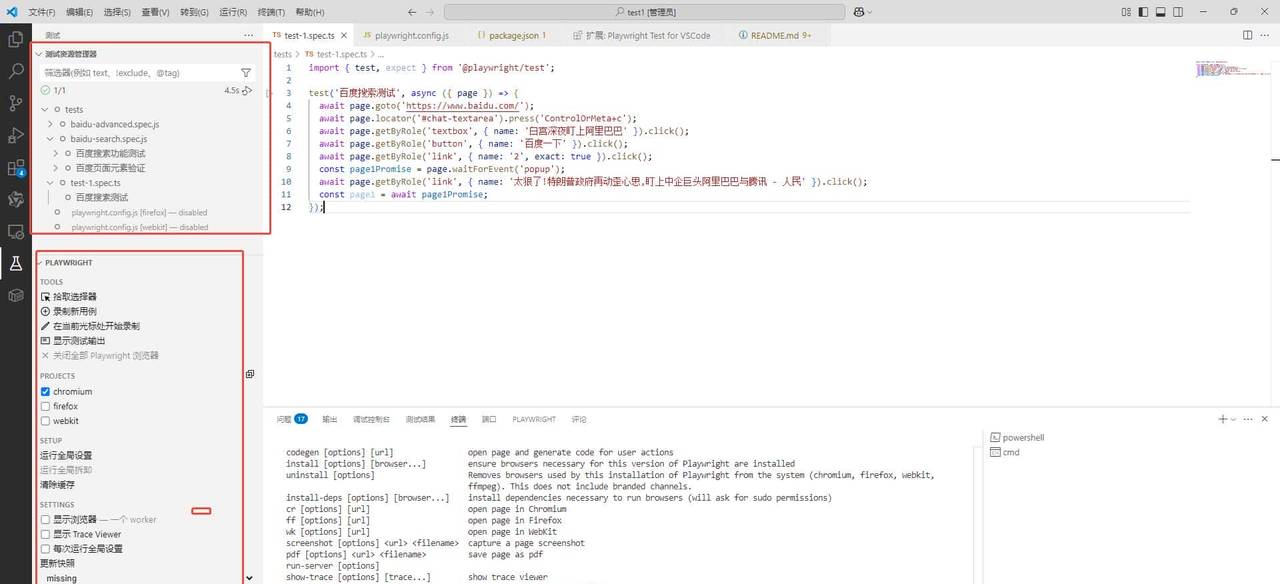Open the Explorer view in activity bar
The height and width of the screenshot is (584, 1280).
15,39
